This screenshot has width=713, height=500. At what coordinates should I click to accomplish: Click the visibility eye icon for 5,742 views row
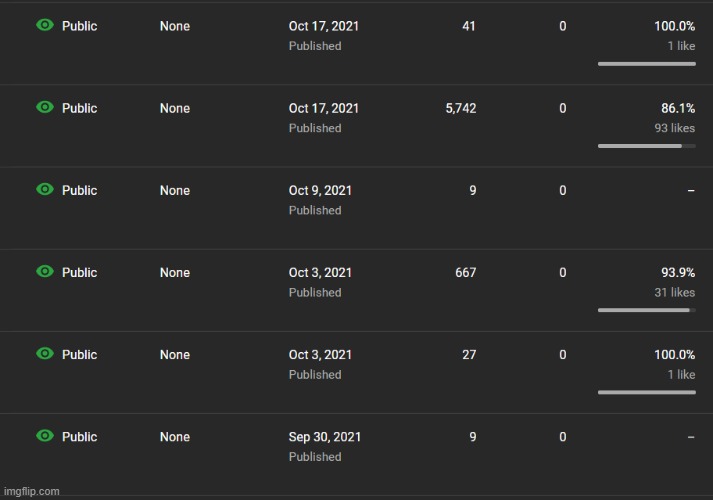coord(45,107)
